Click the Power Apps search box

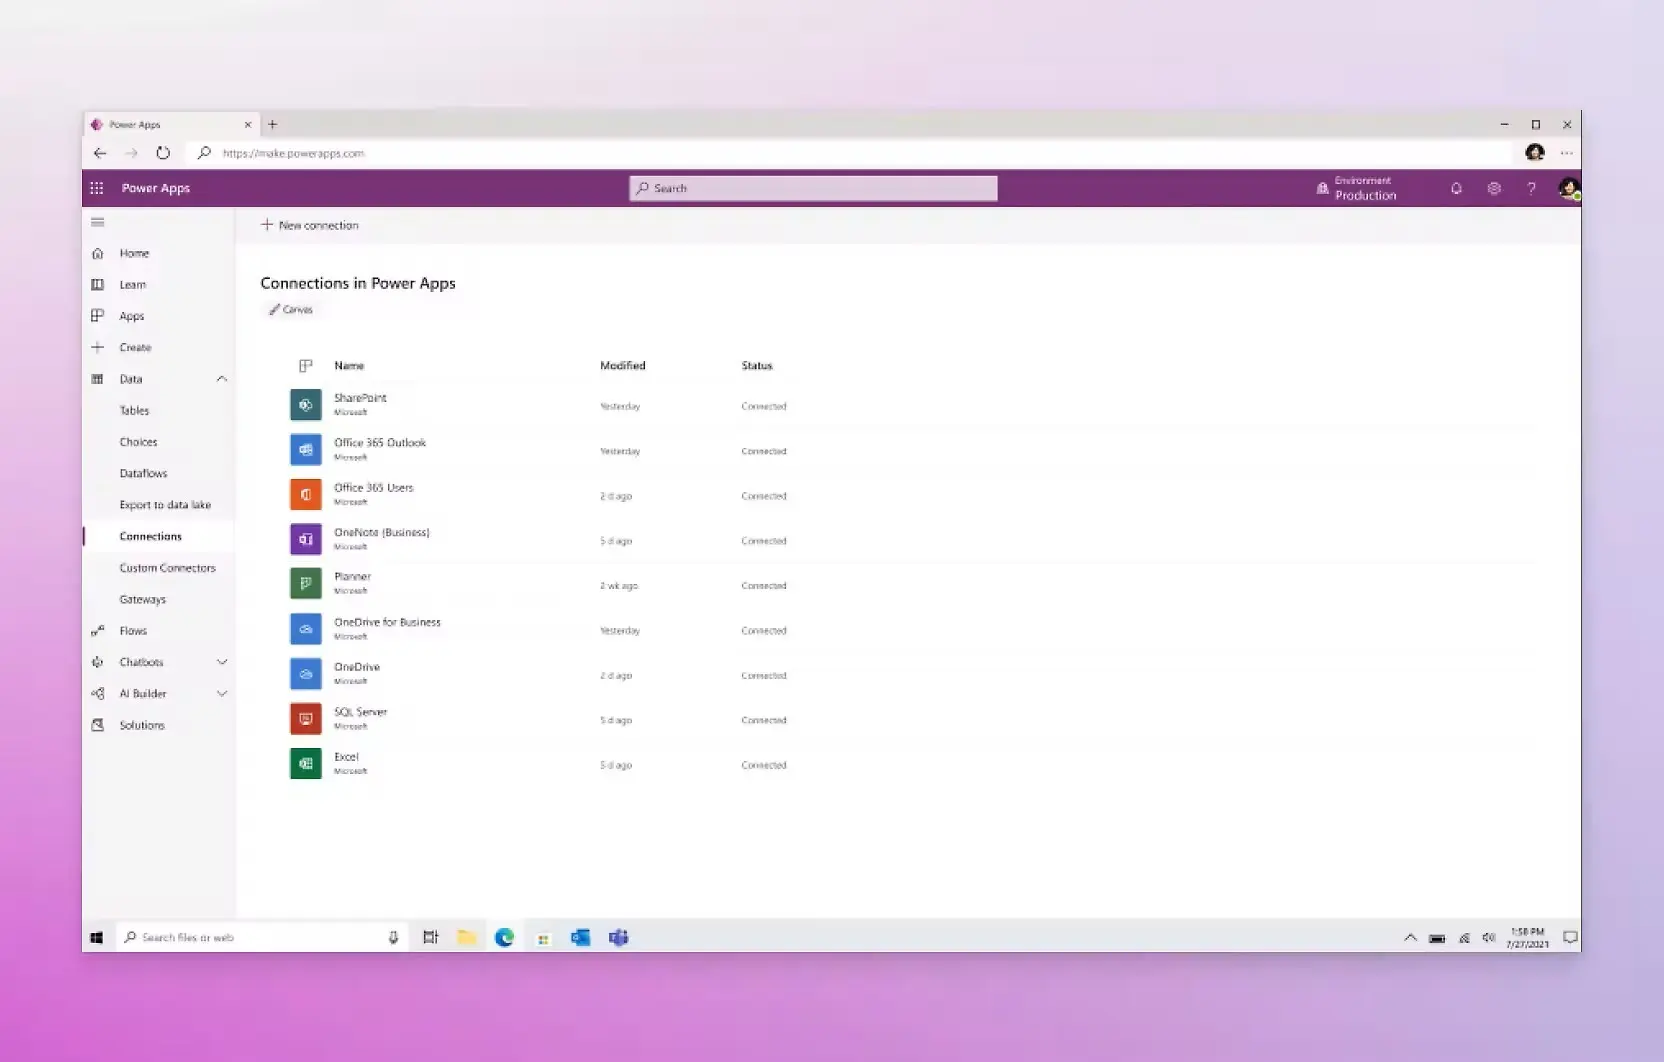pyautogui.click(x=813, y=188)
